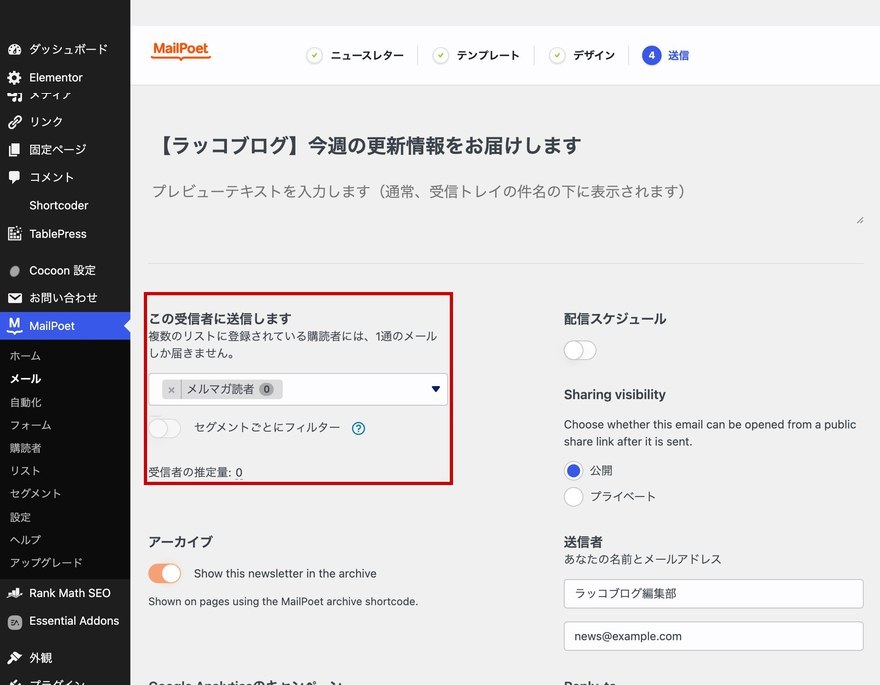
Task: Remove メルマガ読者 tag with the x
Action: pyautogui.click(x=172, y=389)
